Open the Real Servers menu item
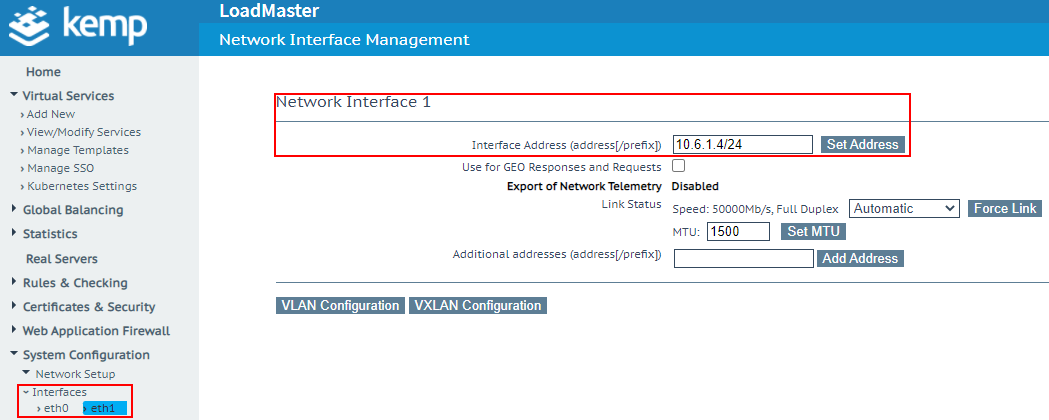This screenshot has width=1049, height=420. click(x=62, y=259)
